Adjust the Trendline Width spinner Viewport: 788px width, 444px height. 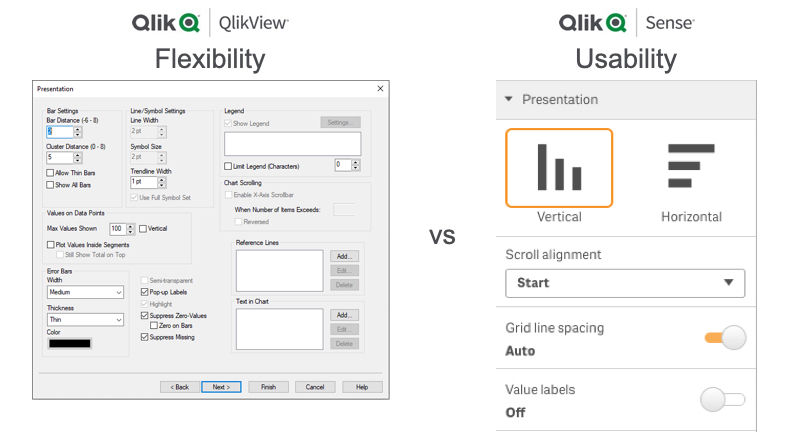tap(162, 182)
